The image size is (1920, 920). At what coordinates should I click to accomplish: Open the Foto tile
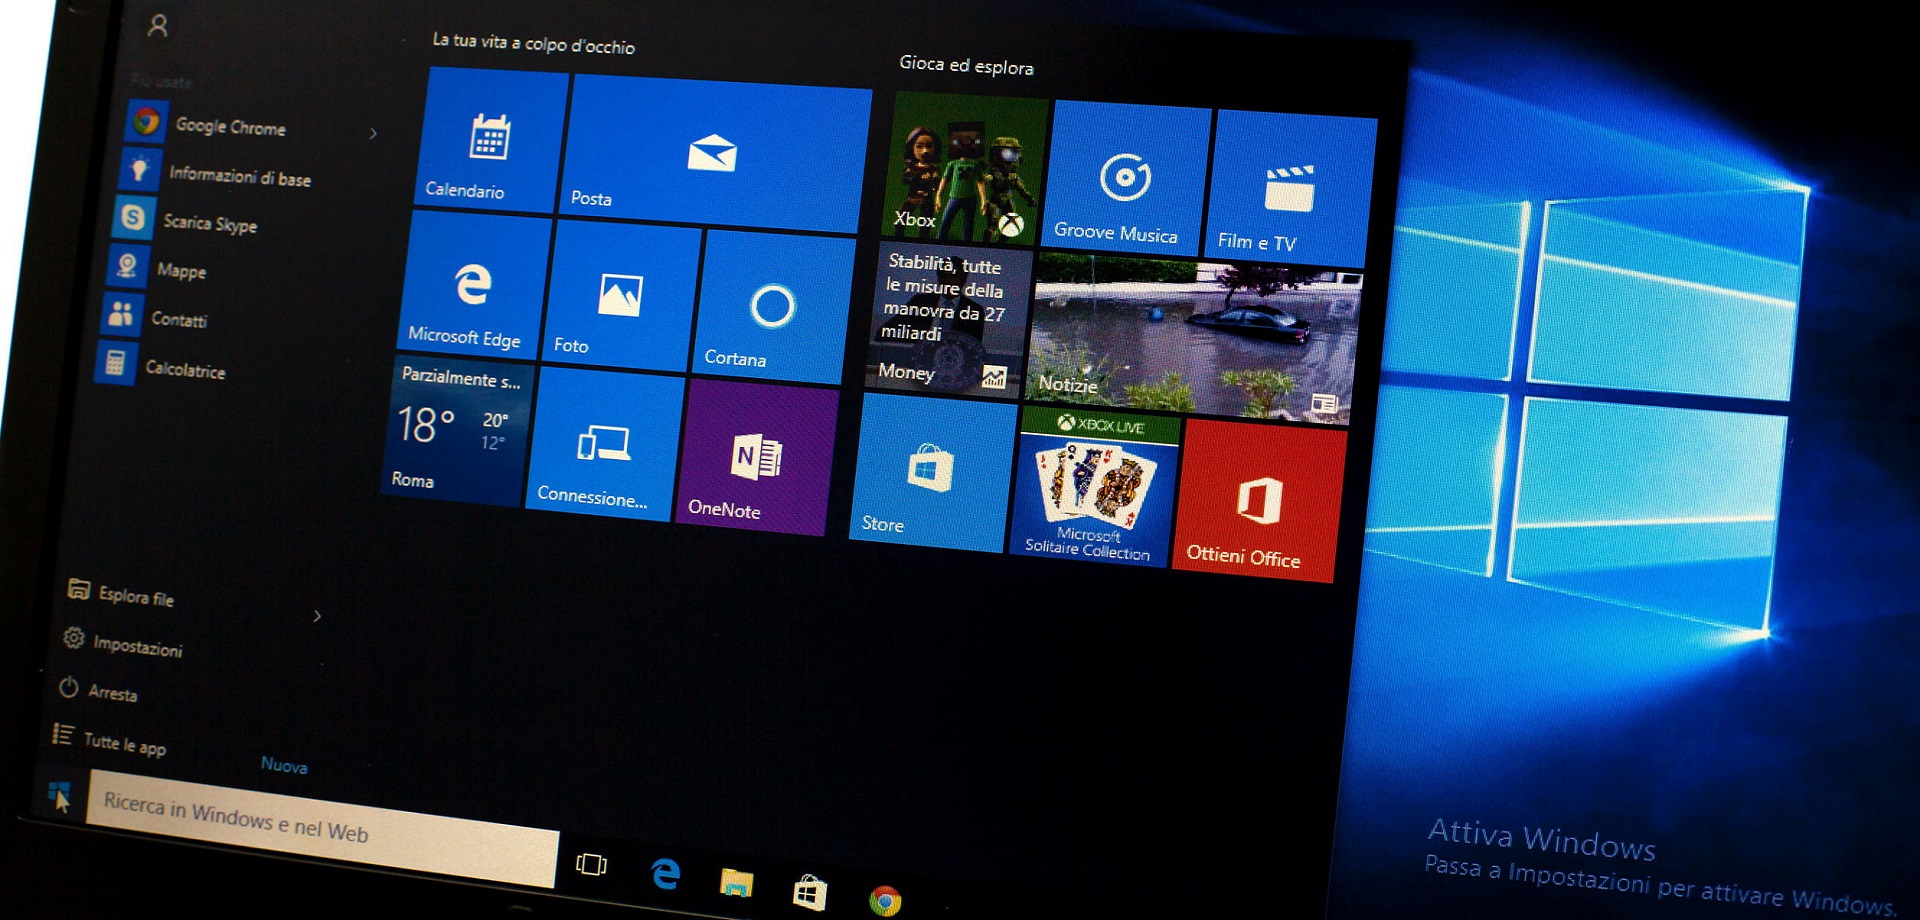point(620,296)
